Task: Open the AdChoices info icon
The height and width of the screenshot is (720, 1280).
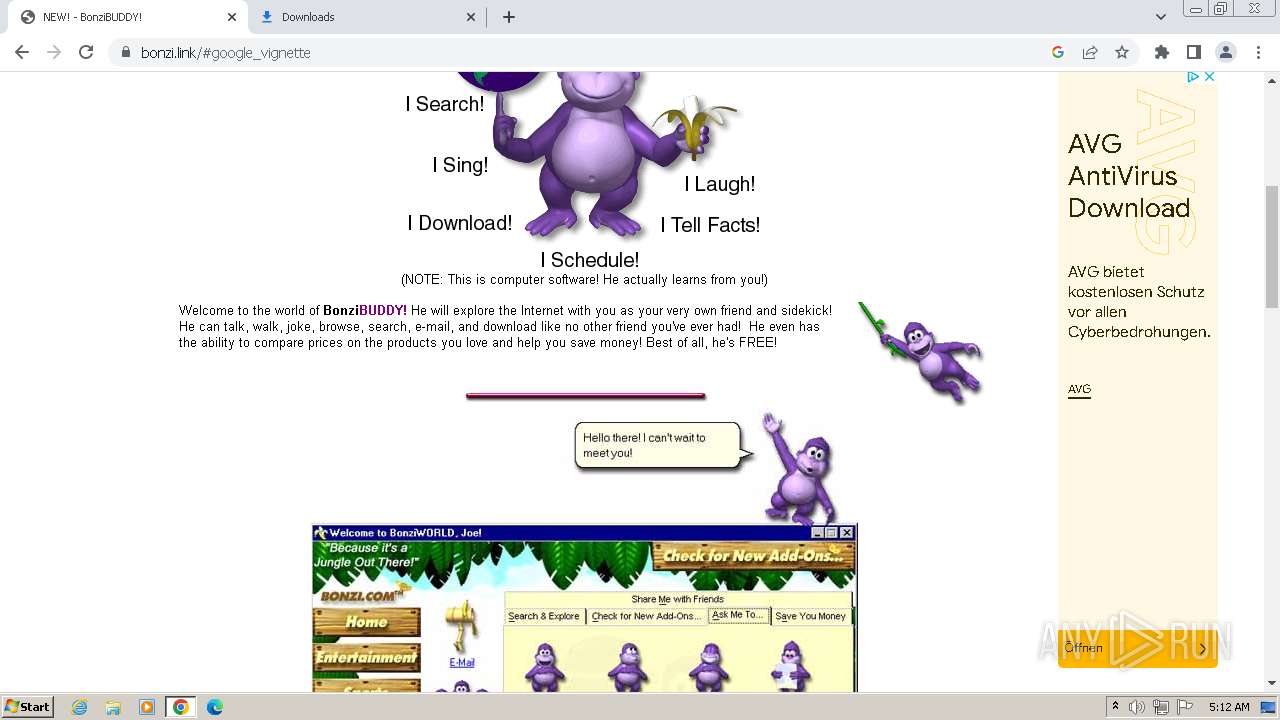Action: pos(1193,77)
